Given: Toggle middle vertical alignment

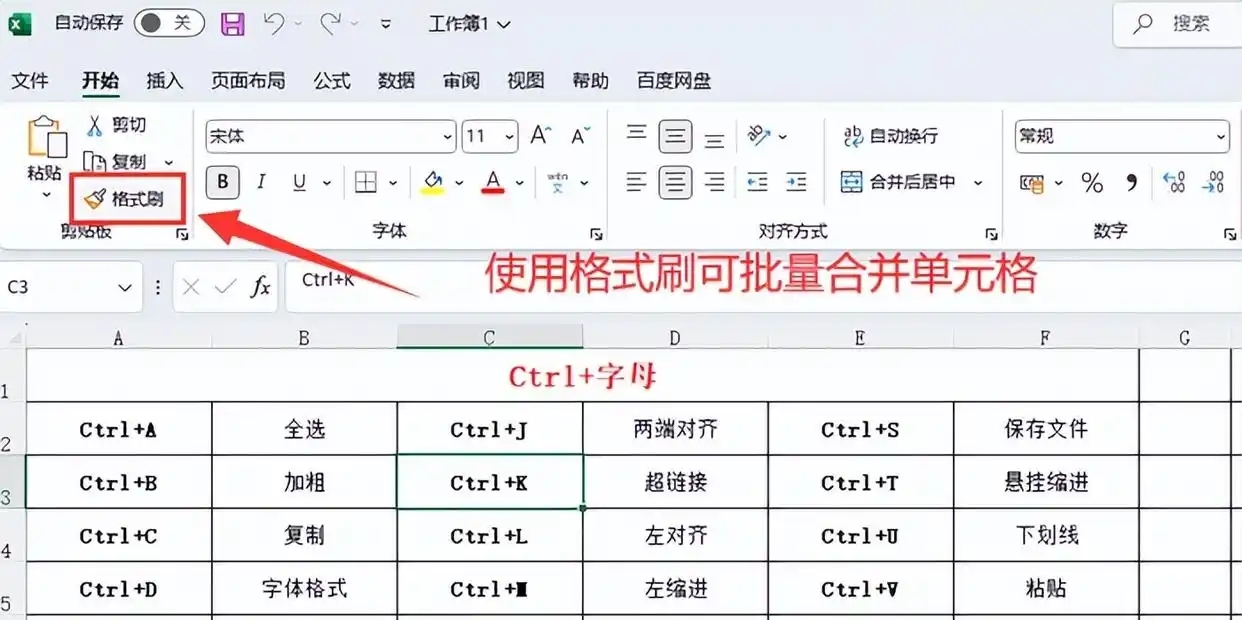Looking at the screenshot, I should point(675,136).
